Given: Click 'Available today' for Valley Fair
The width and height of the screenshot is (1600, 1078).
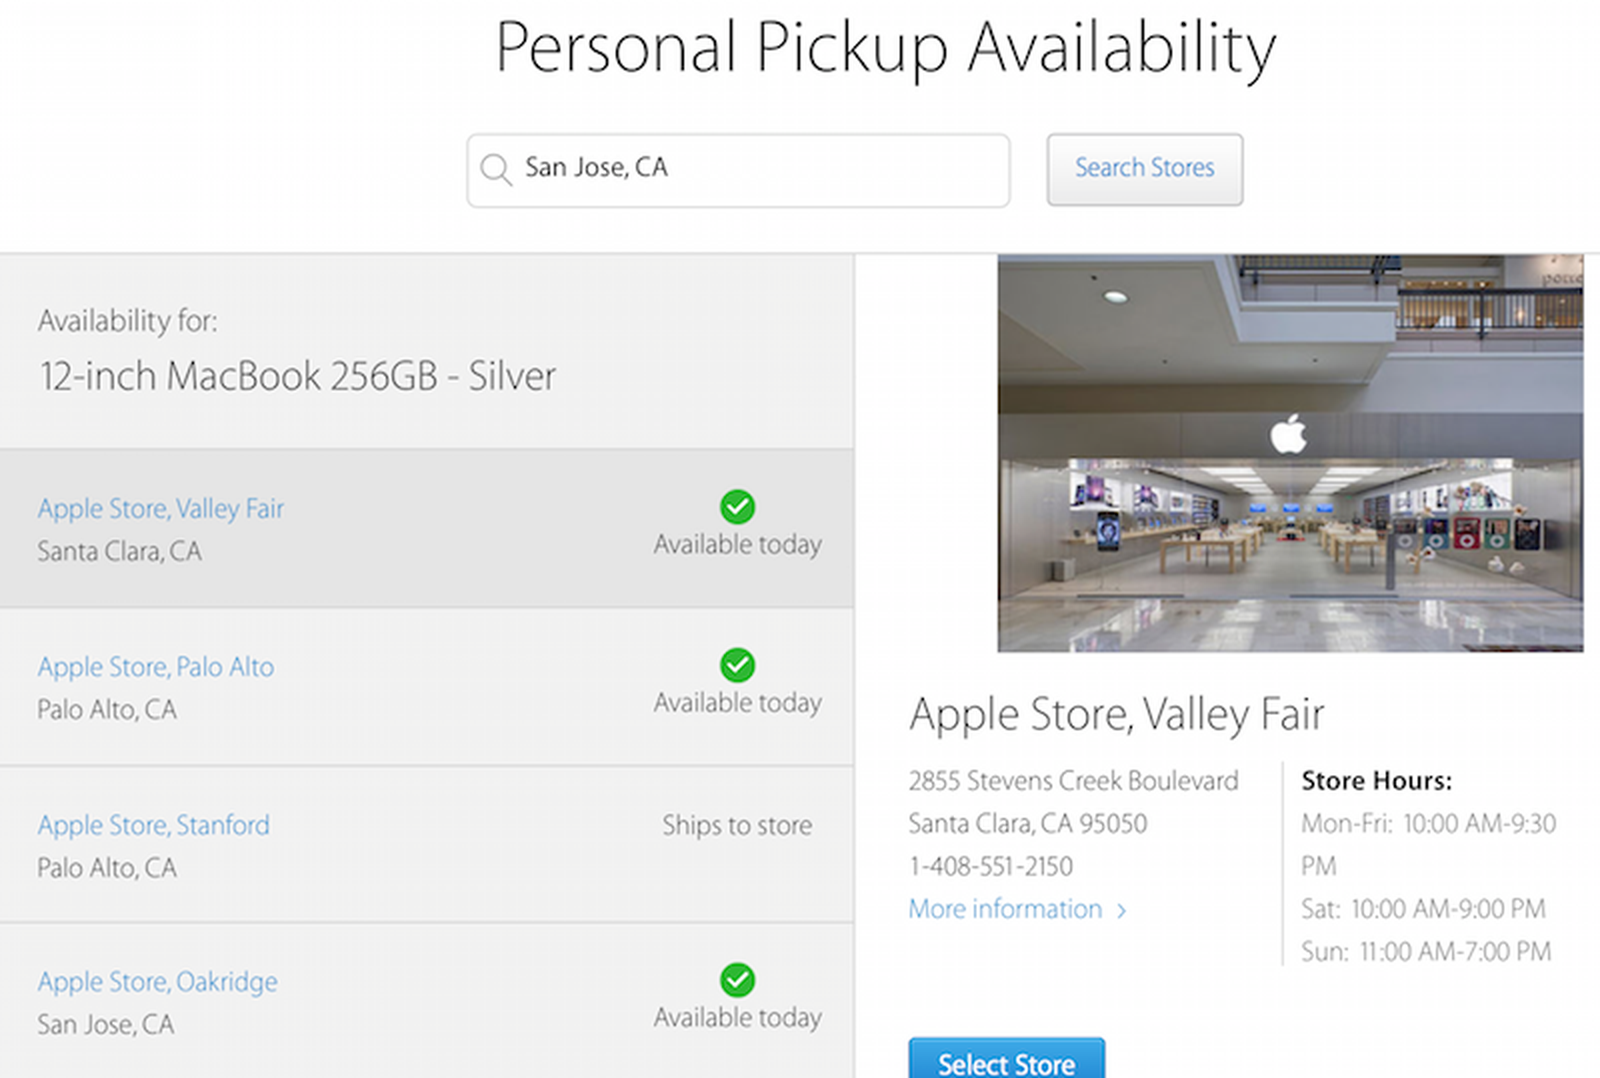Looking at the screenshot, I should point(737,545).
